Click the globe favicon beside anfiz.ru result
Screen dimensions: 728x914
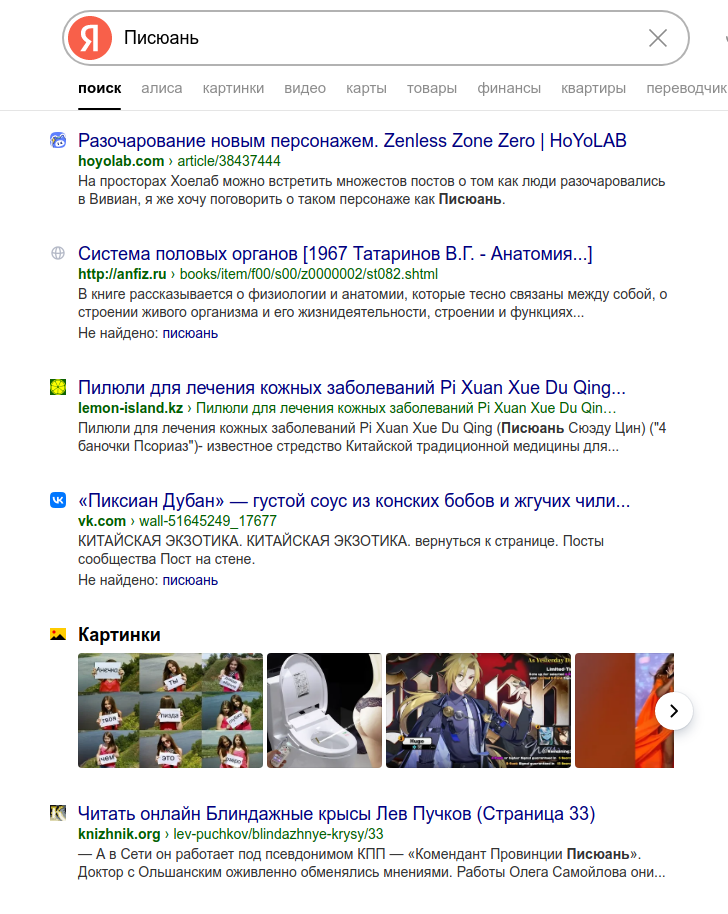click(x=58, y=253)
